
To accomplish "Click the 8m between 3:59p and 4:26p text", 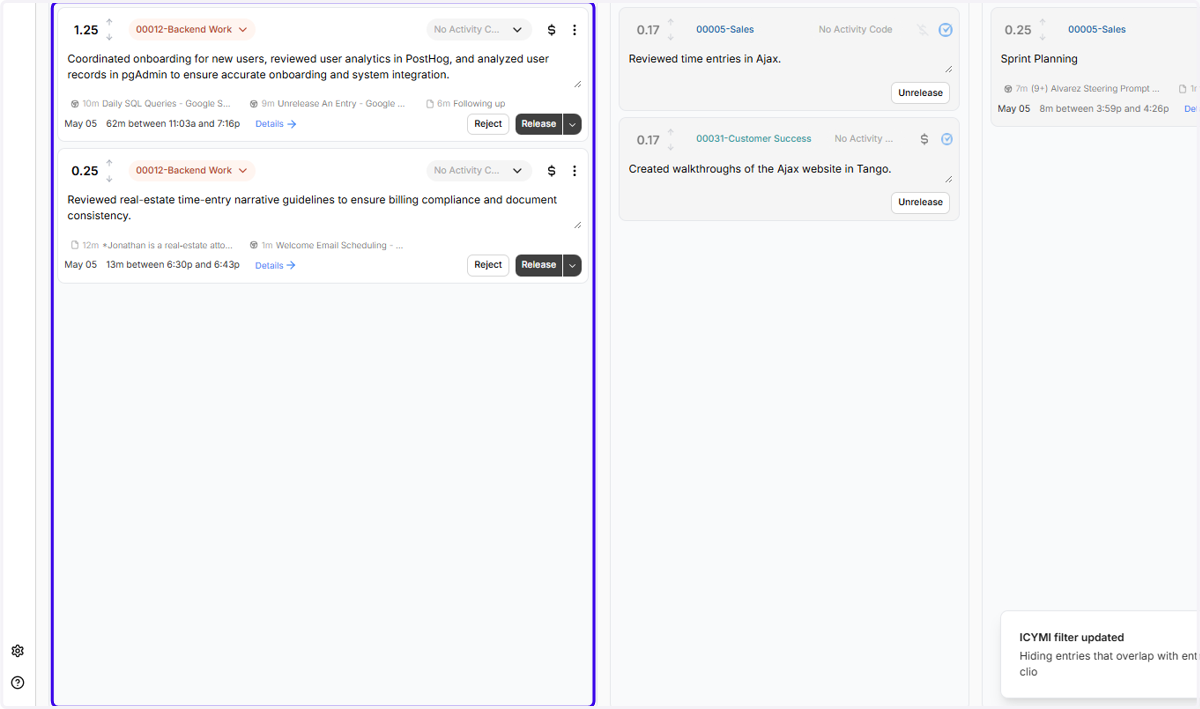I will 1104,109.
